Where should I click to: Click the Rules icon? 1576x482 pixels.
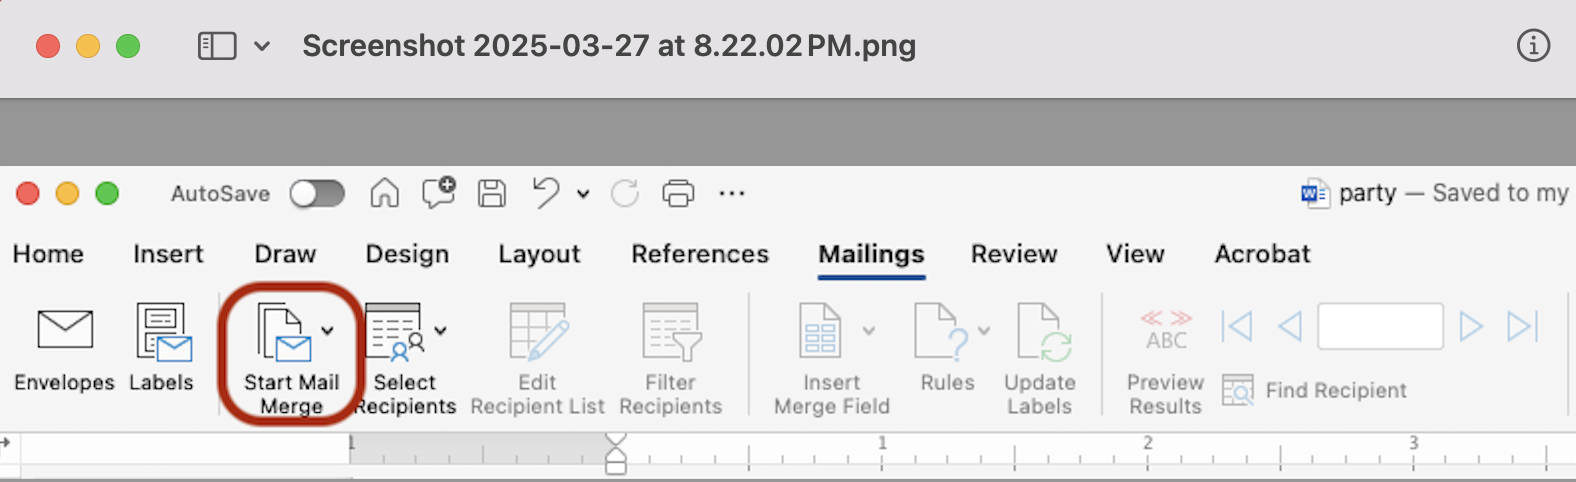click(941, 331)
